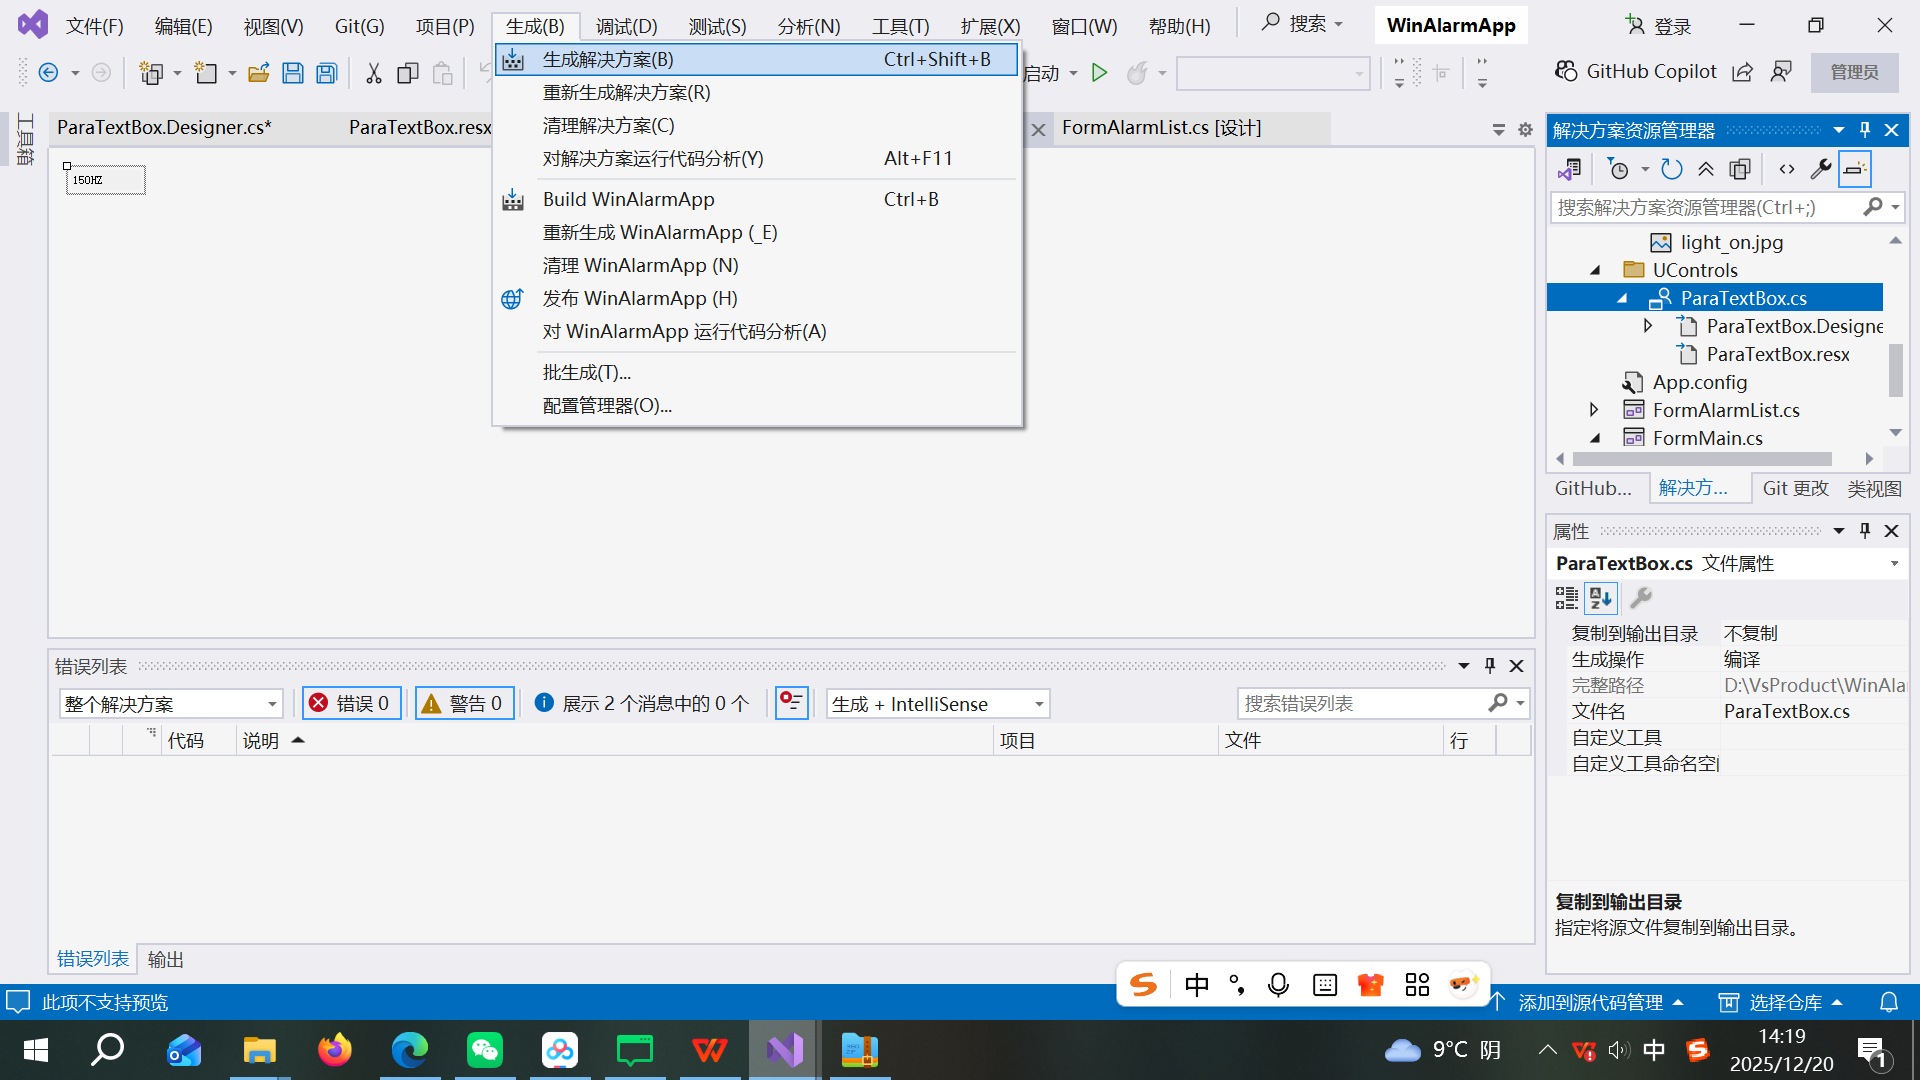Click Show All Files icon
Image resolution: width=1920 pixels, height=1080 pixels.
(1740, 169)
